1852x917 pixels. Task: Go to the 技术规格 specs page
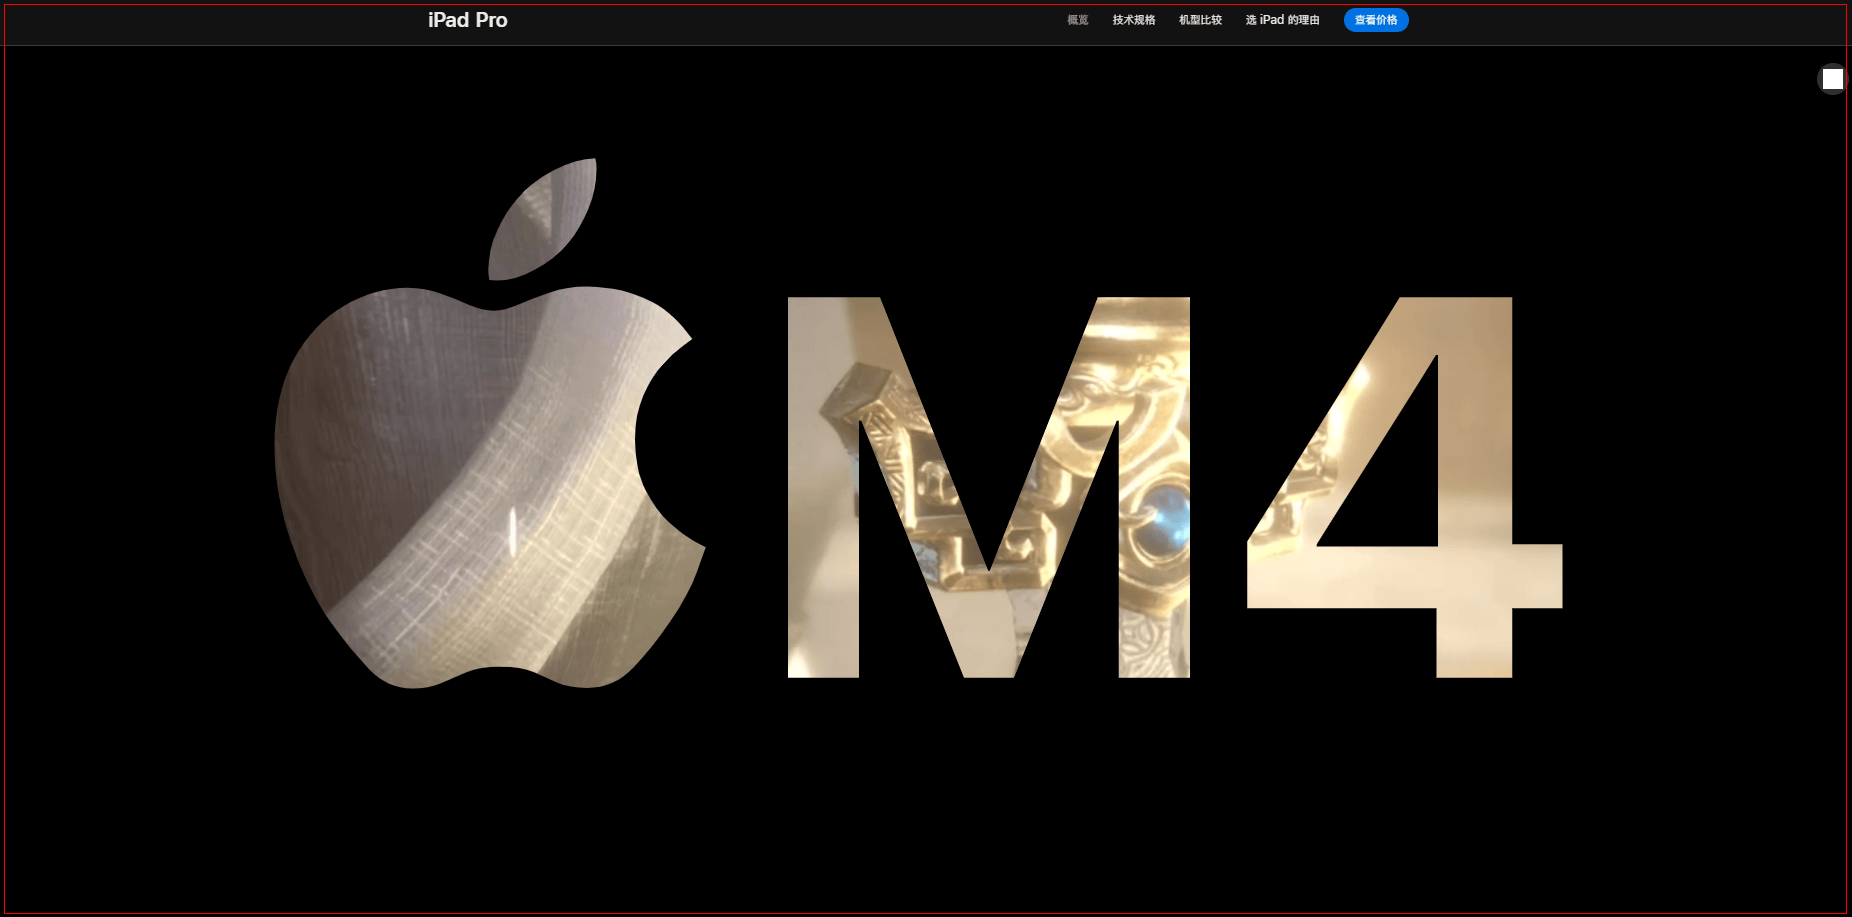[x=1134, y=20]
